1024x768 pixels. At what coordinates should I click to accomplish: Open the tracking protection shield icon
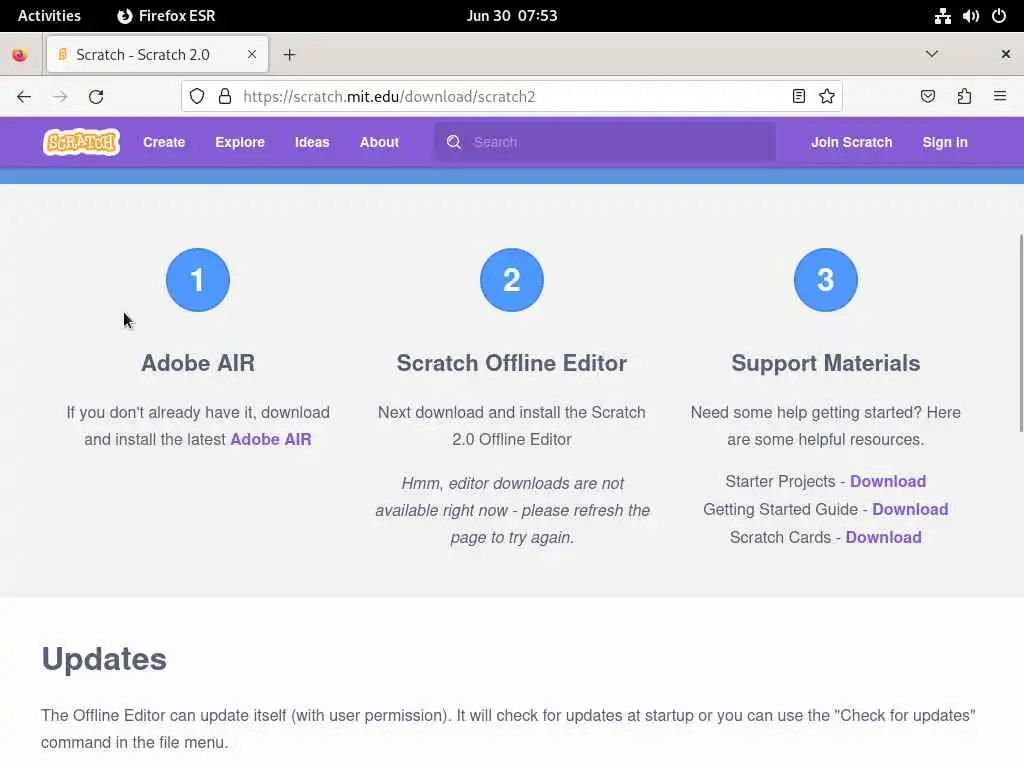(197, 97)
